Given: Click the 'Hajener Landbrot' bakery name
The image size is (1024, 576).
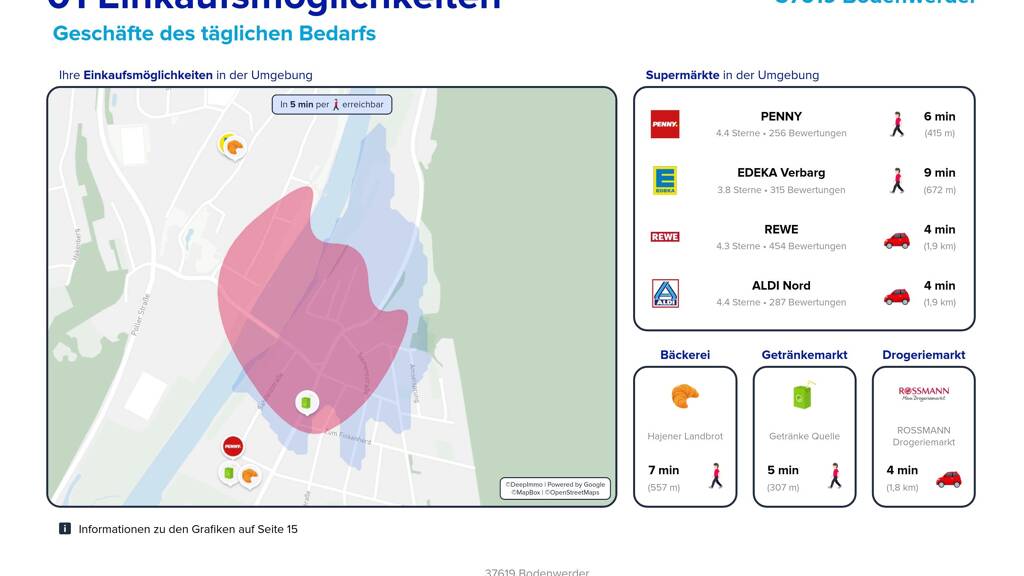Looking at the screenshot, I should 685,436.
